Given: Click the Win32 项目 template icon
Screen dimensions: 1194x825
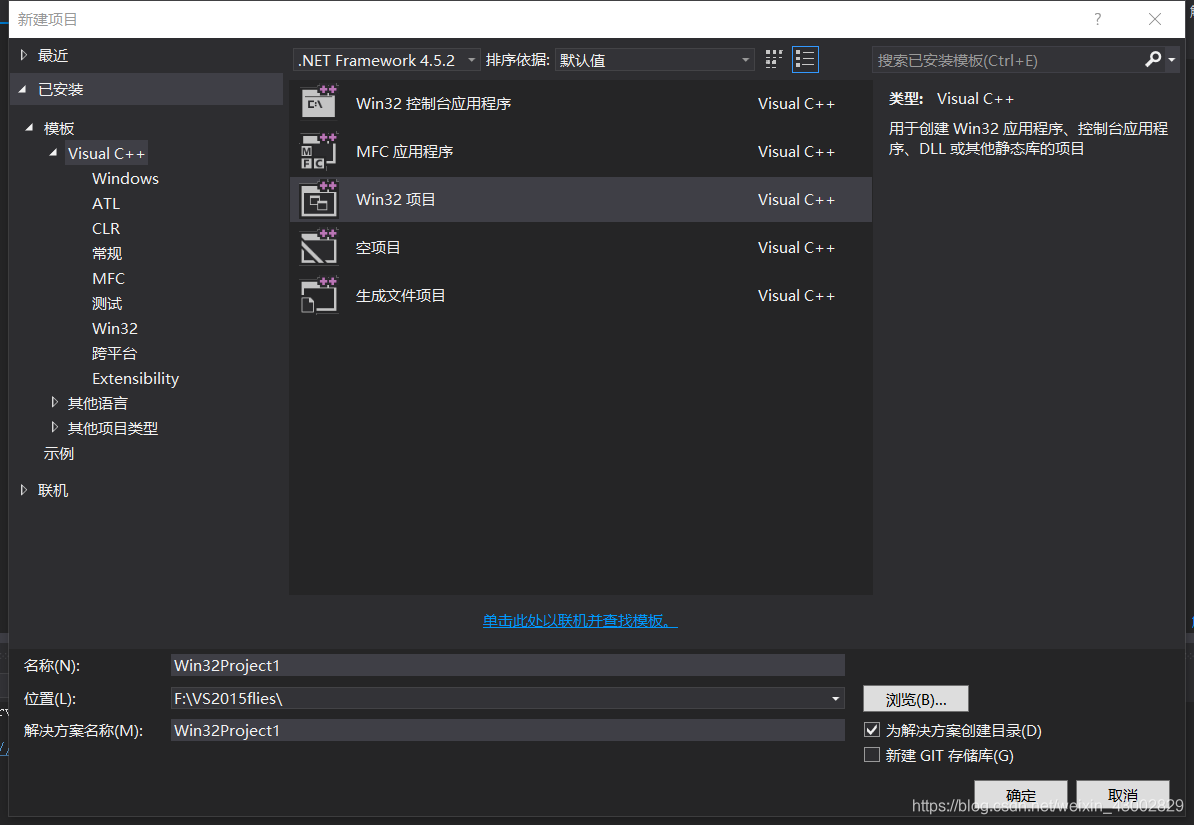Looking at the screenshot, I should coord(319,200).
